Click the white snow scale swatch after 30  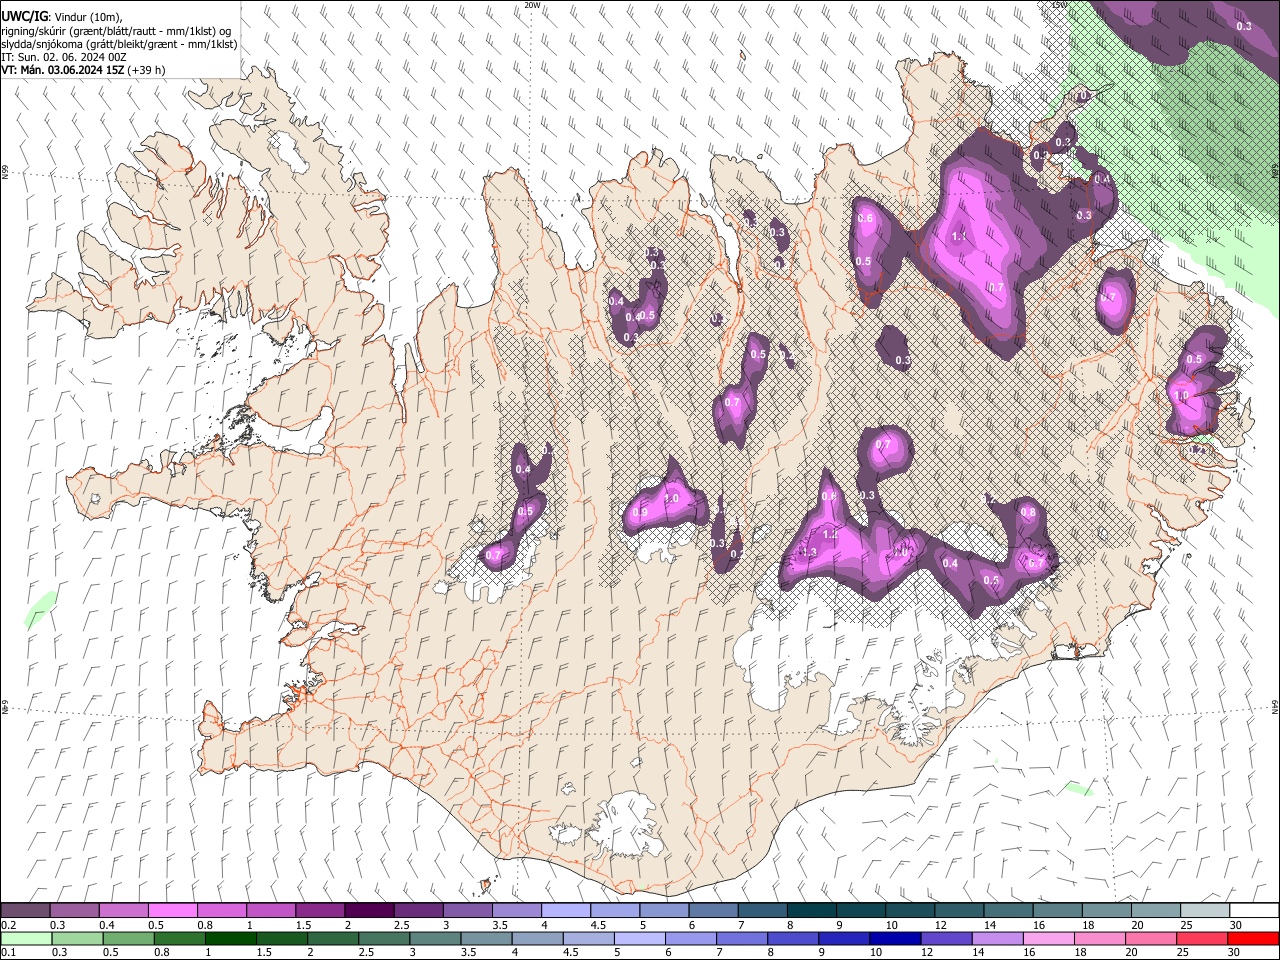tap(1254, 911)
